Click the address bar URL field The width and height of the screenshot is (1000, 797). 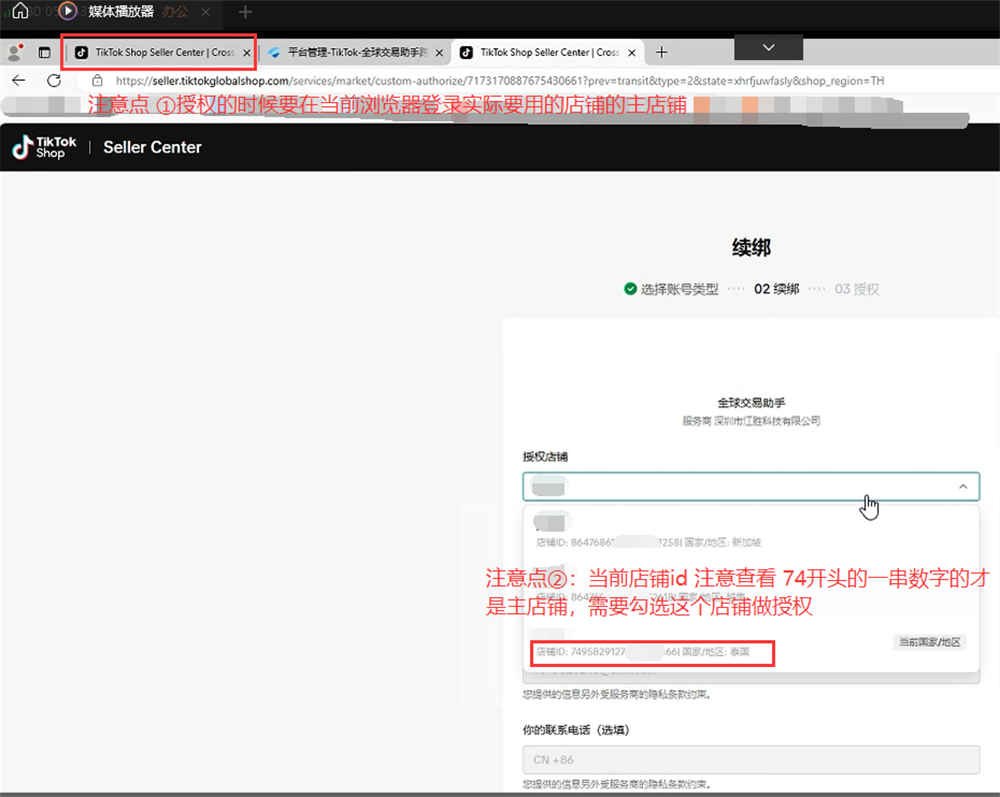click(499, 81)
